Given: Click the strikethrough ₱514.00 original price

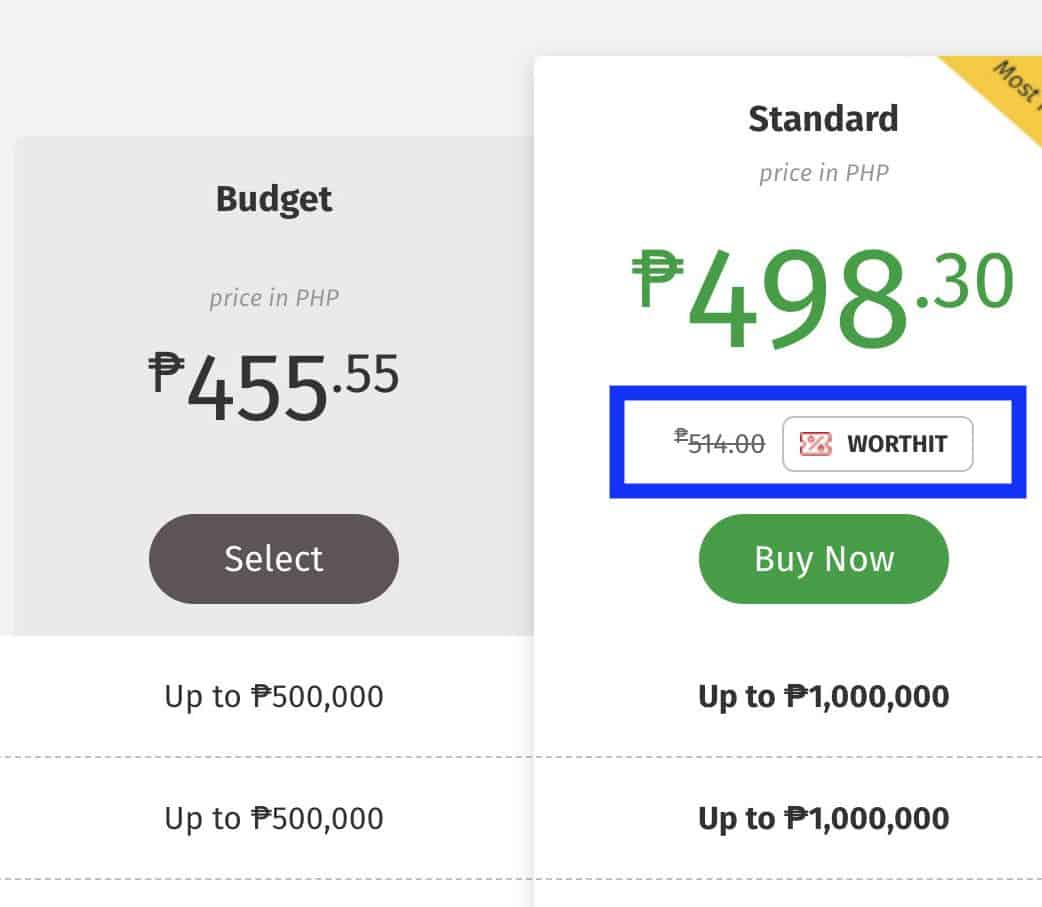Looking at the screenshot, I should pyautogui.click(x=720, y=442).
